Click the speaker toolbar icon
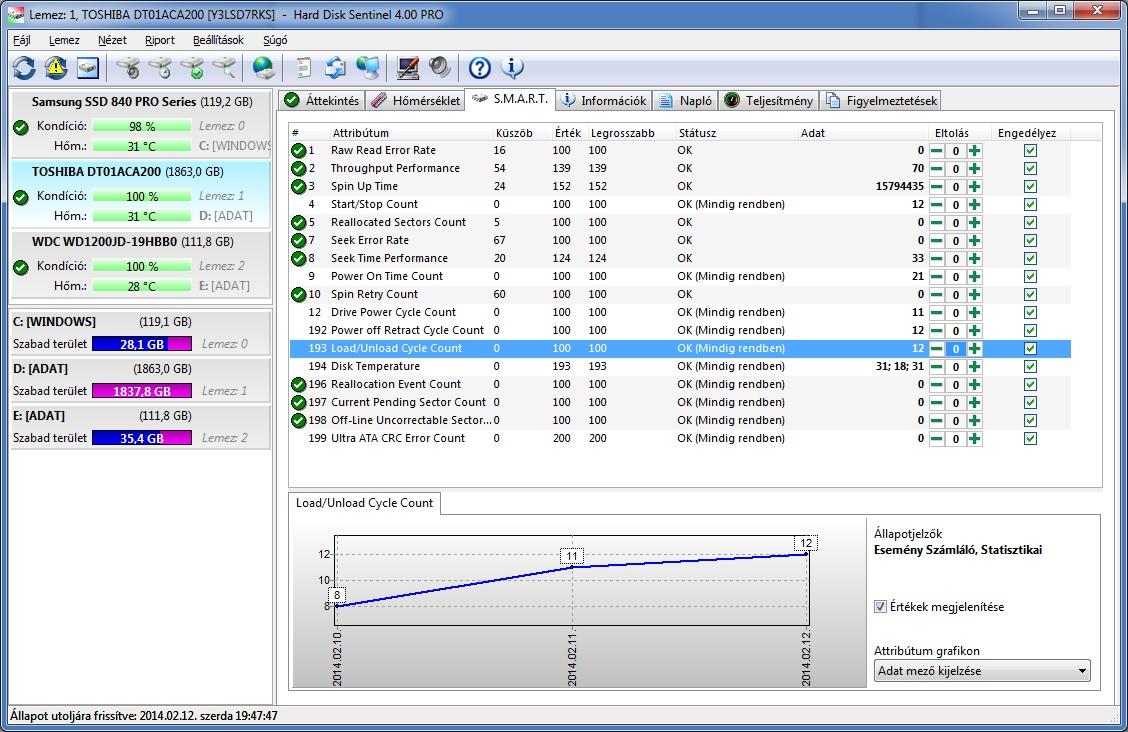 tap(440, 68)
